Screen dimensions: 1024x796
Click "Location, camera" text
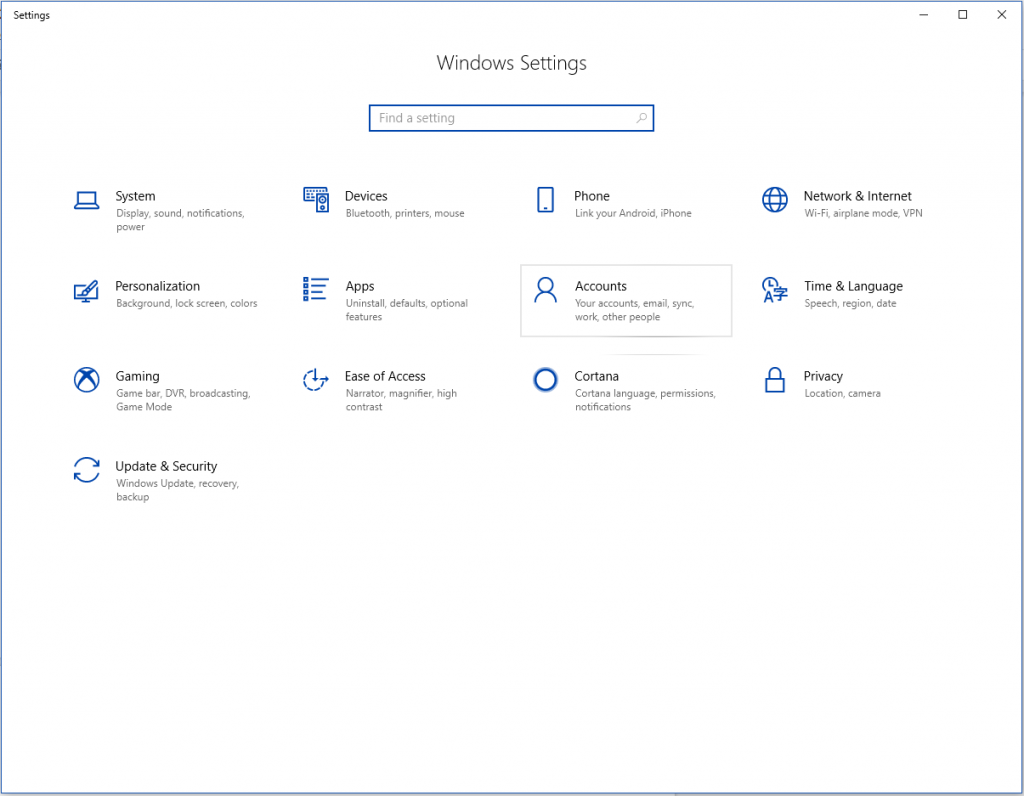pos(842,394)
